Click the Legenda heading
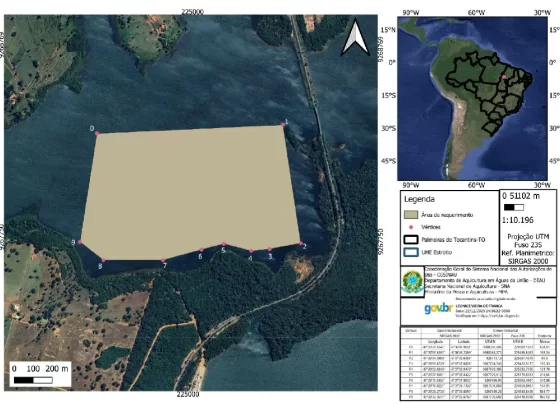Image resolution: width=560 pixels, height=404 pixels. click(x=419, y=199)
